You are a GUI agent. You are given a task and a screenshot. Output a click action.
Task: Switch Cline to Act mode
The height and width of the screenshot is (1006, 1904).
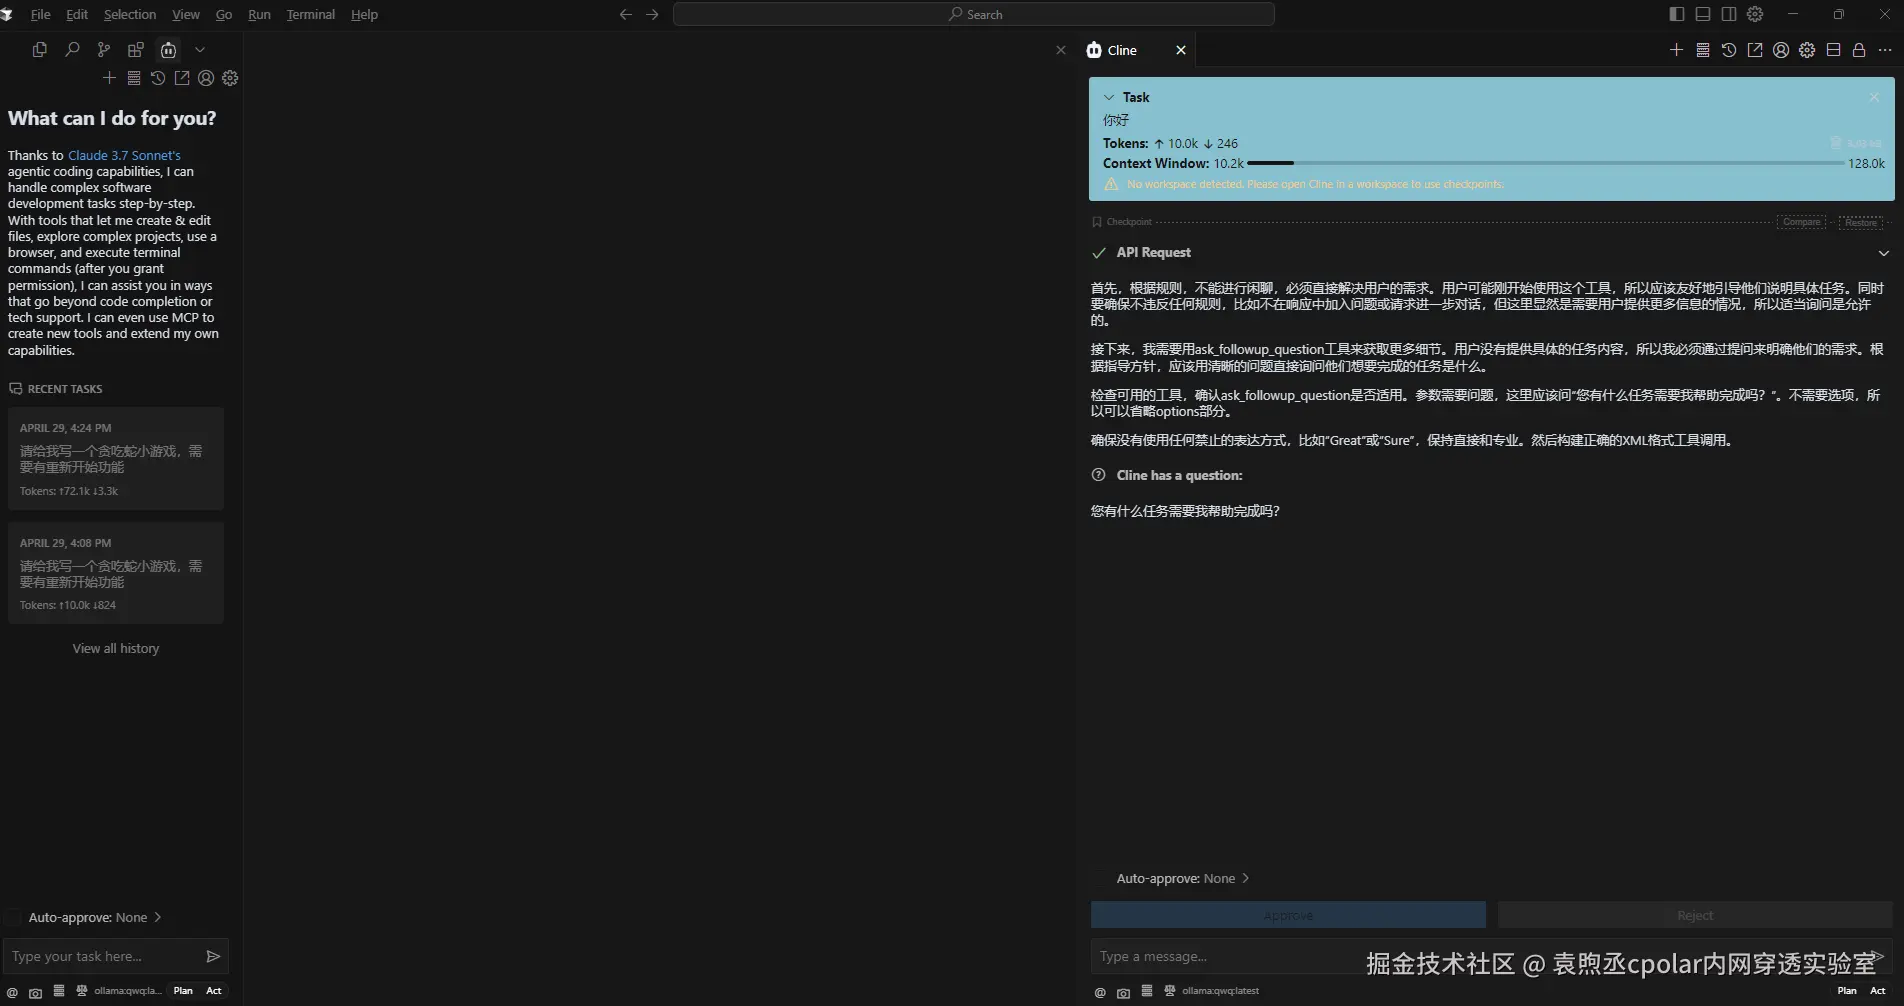point(1876,990)
